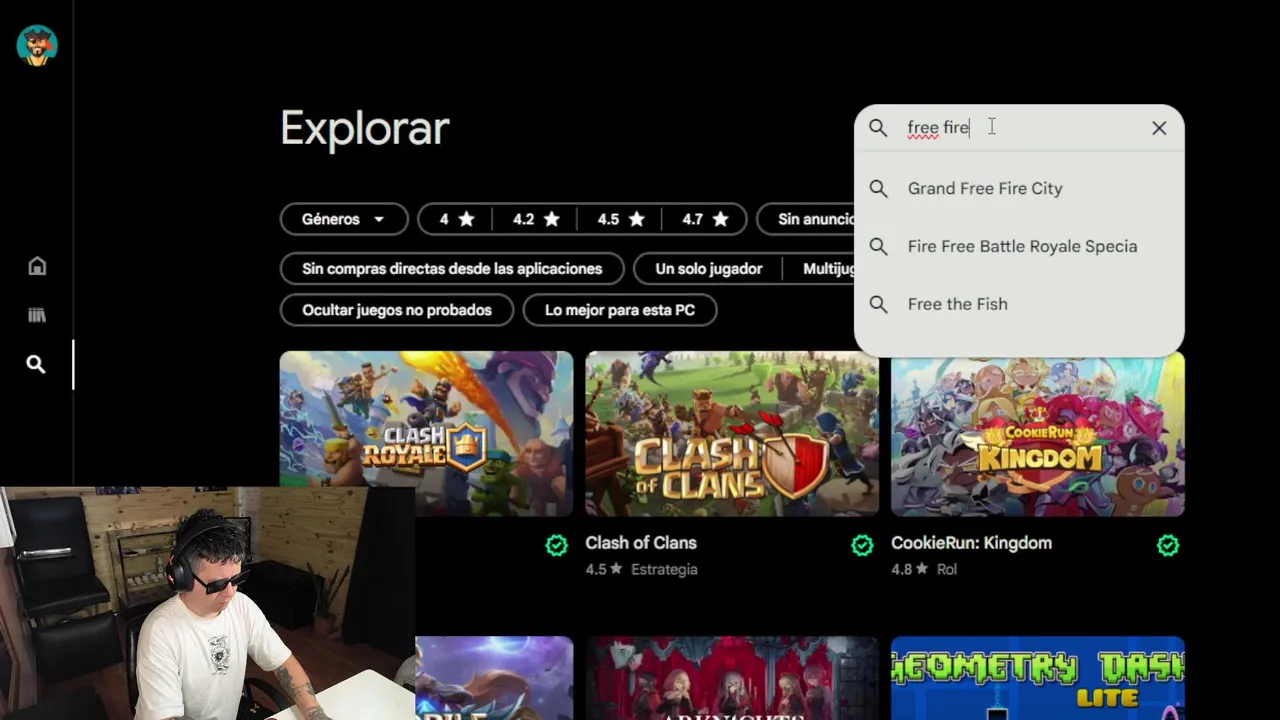Click into the search field containing free fire
Viewport: 1280px width, 720px height.
pyautogui.click(x=1018, y=128)
